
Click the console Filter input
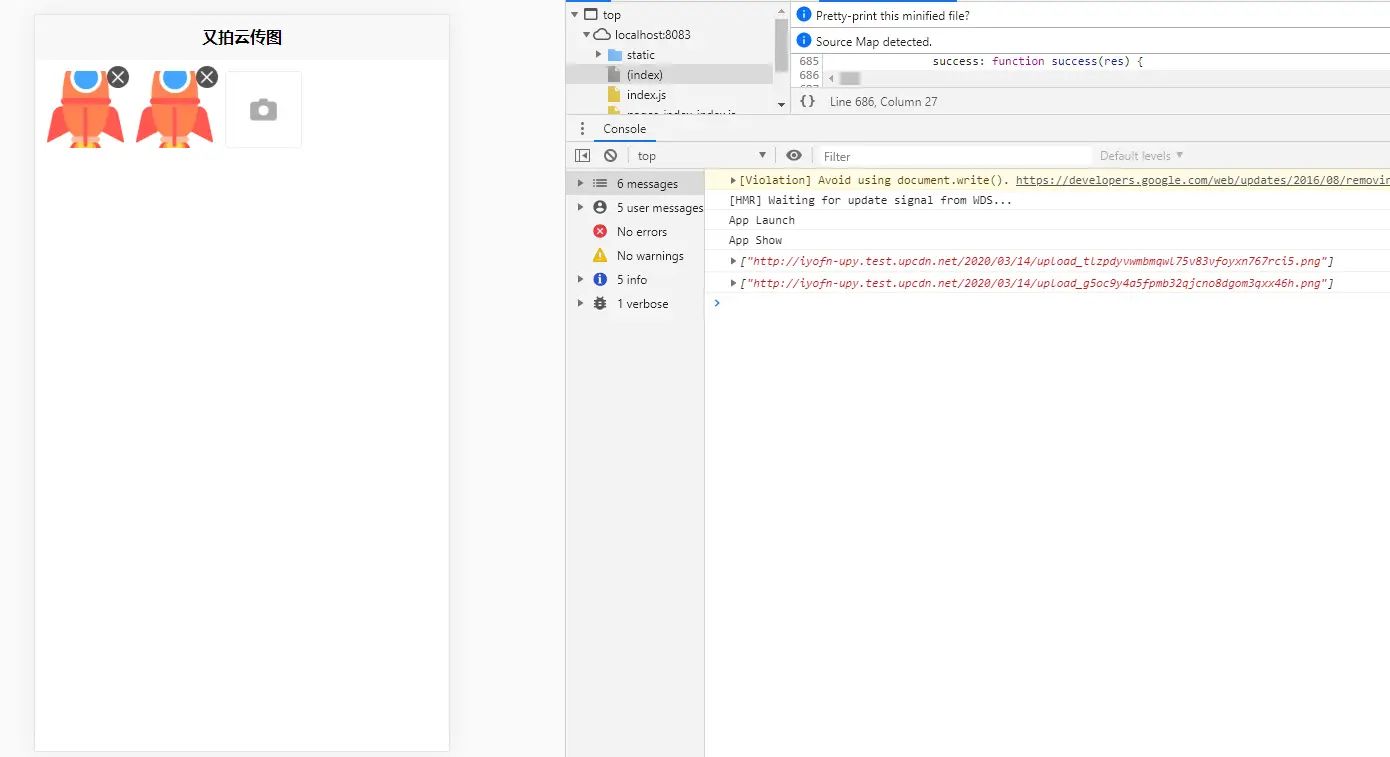955,156
